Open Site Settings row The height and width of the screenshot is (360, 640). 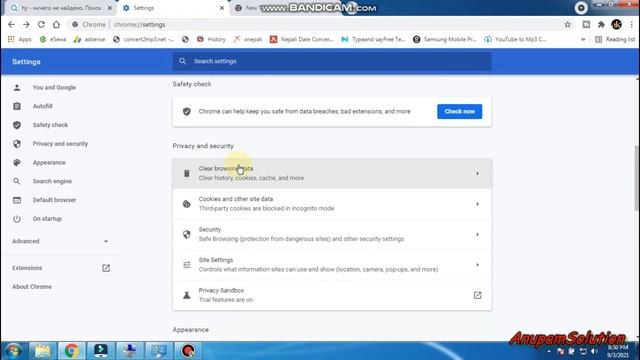[x=332, y=264]
